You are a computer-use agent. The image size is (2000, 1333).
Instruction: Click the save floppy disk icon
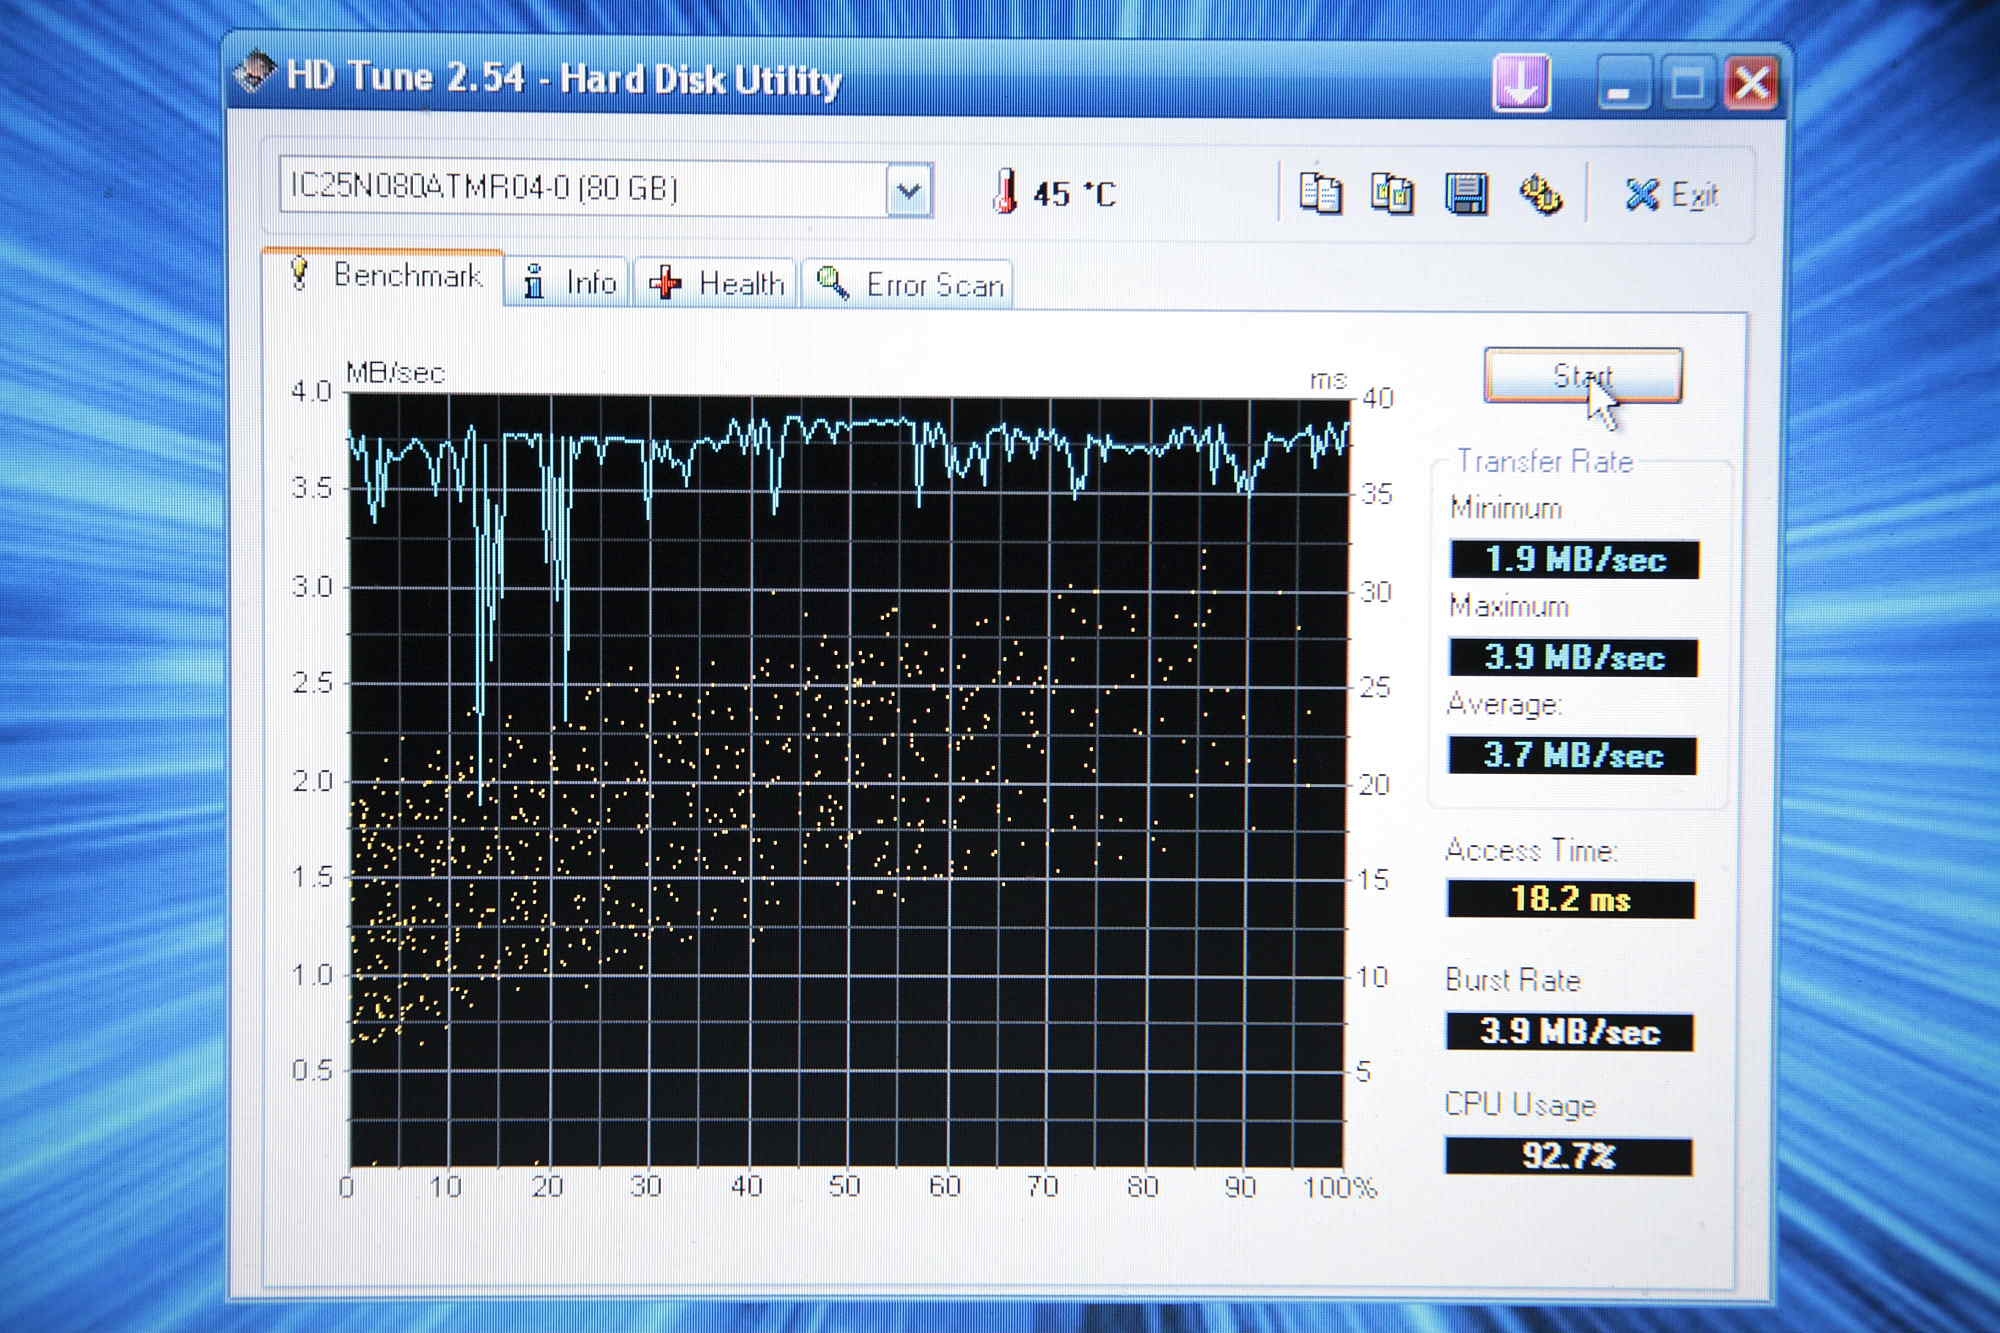[x=1466, y=194]
